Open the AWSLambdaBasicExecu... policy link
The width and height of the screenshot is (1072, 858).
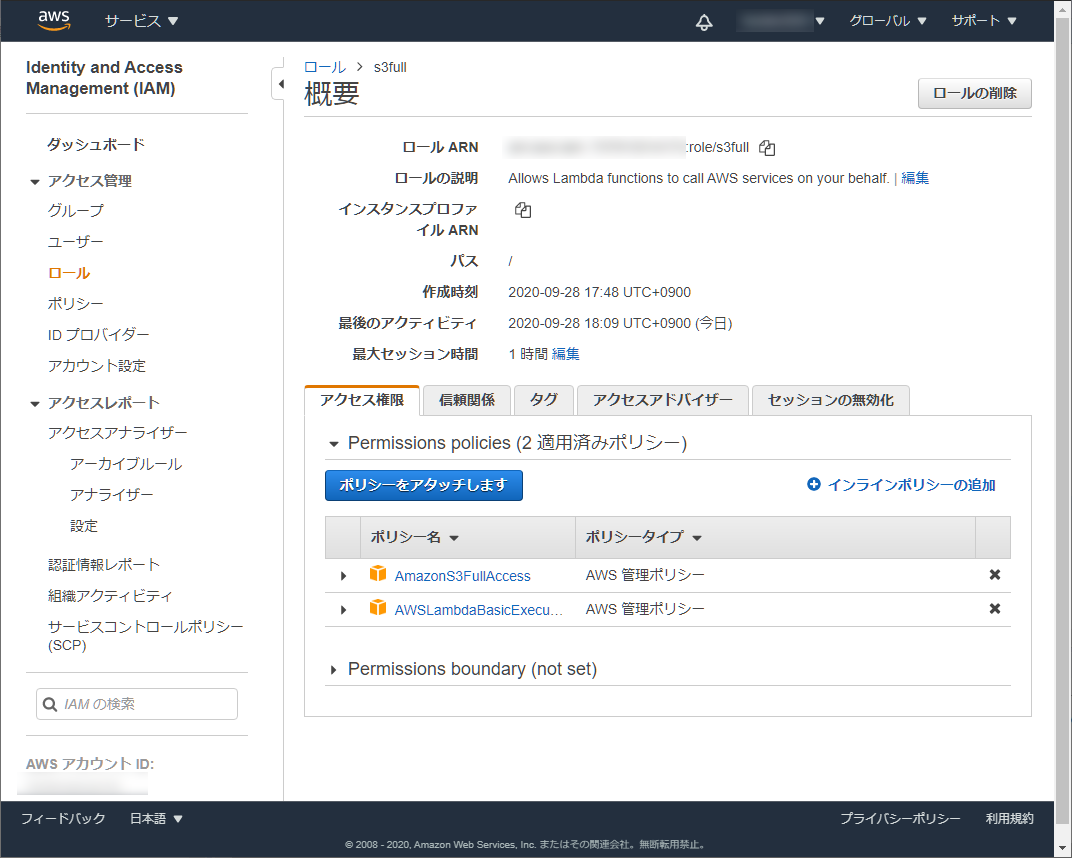(479, 610)
